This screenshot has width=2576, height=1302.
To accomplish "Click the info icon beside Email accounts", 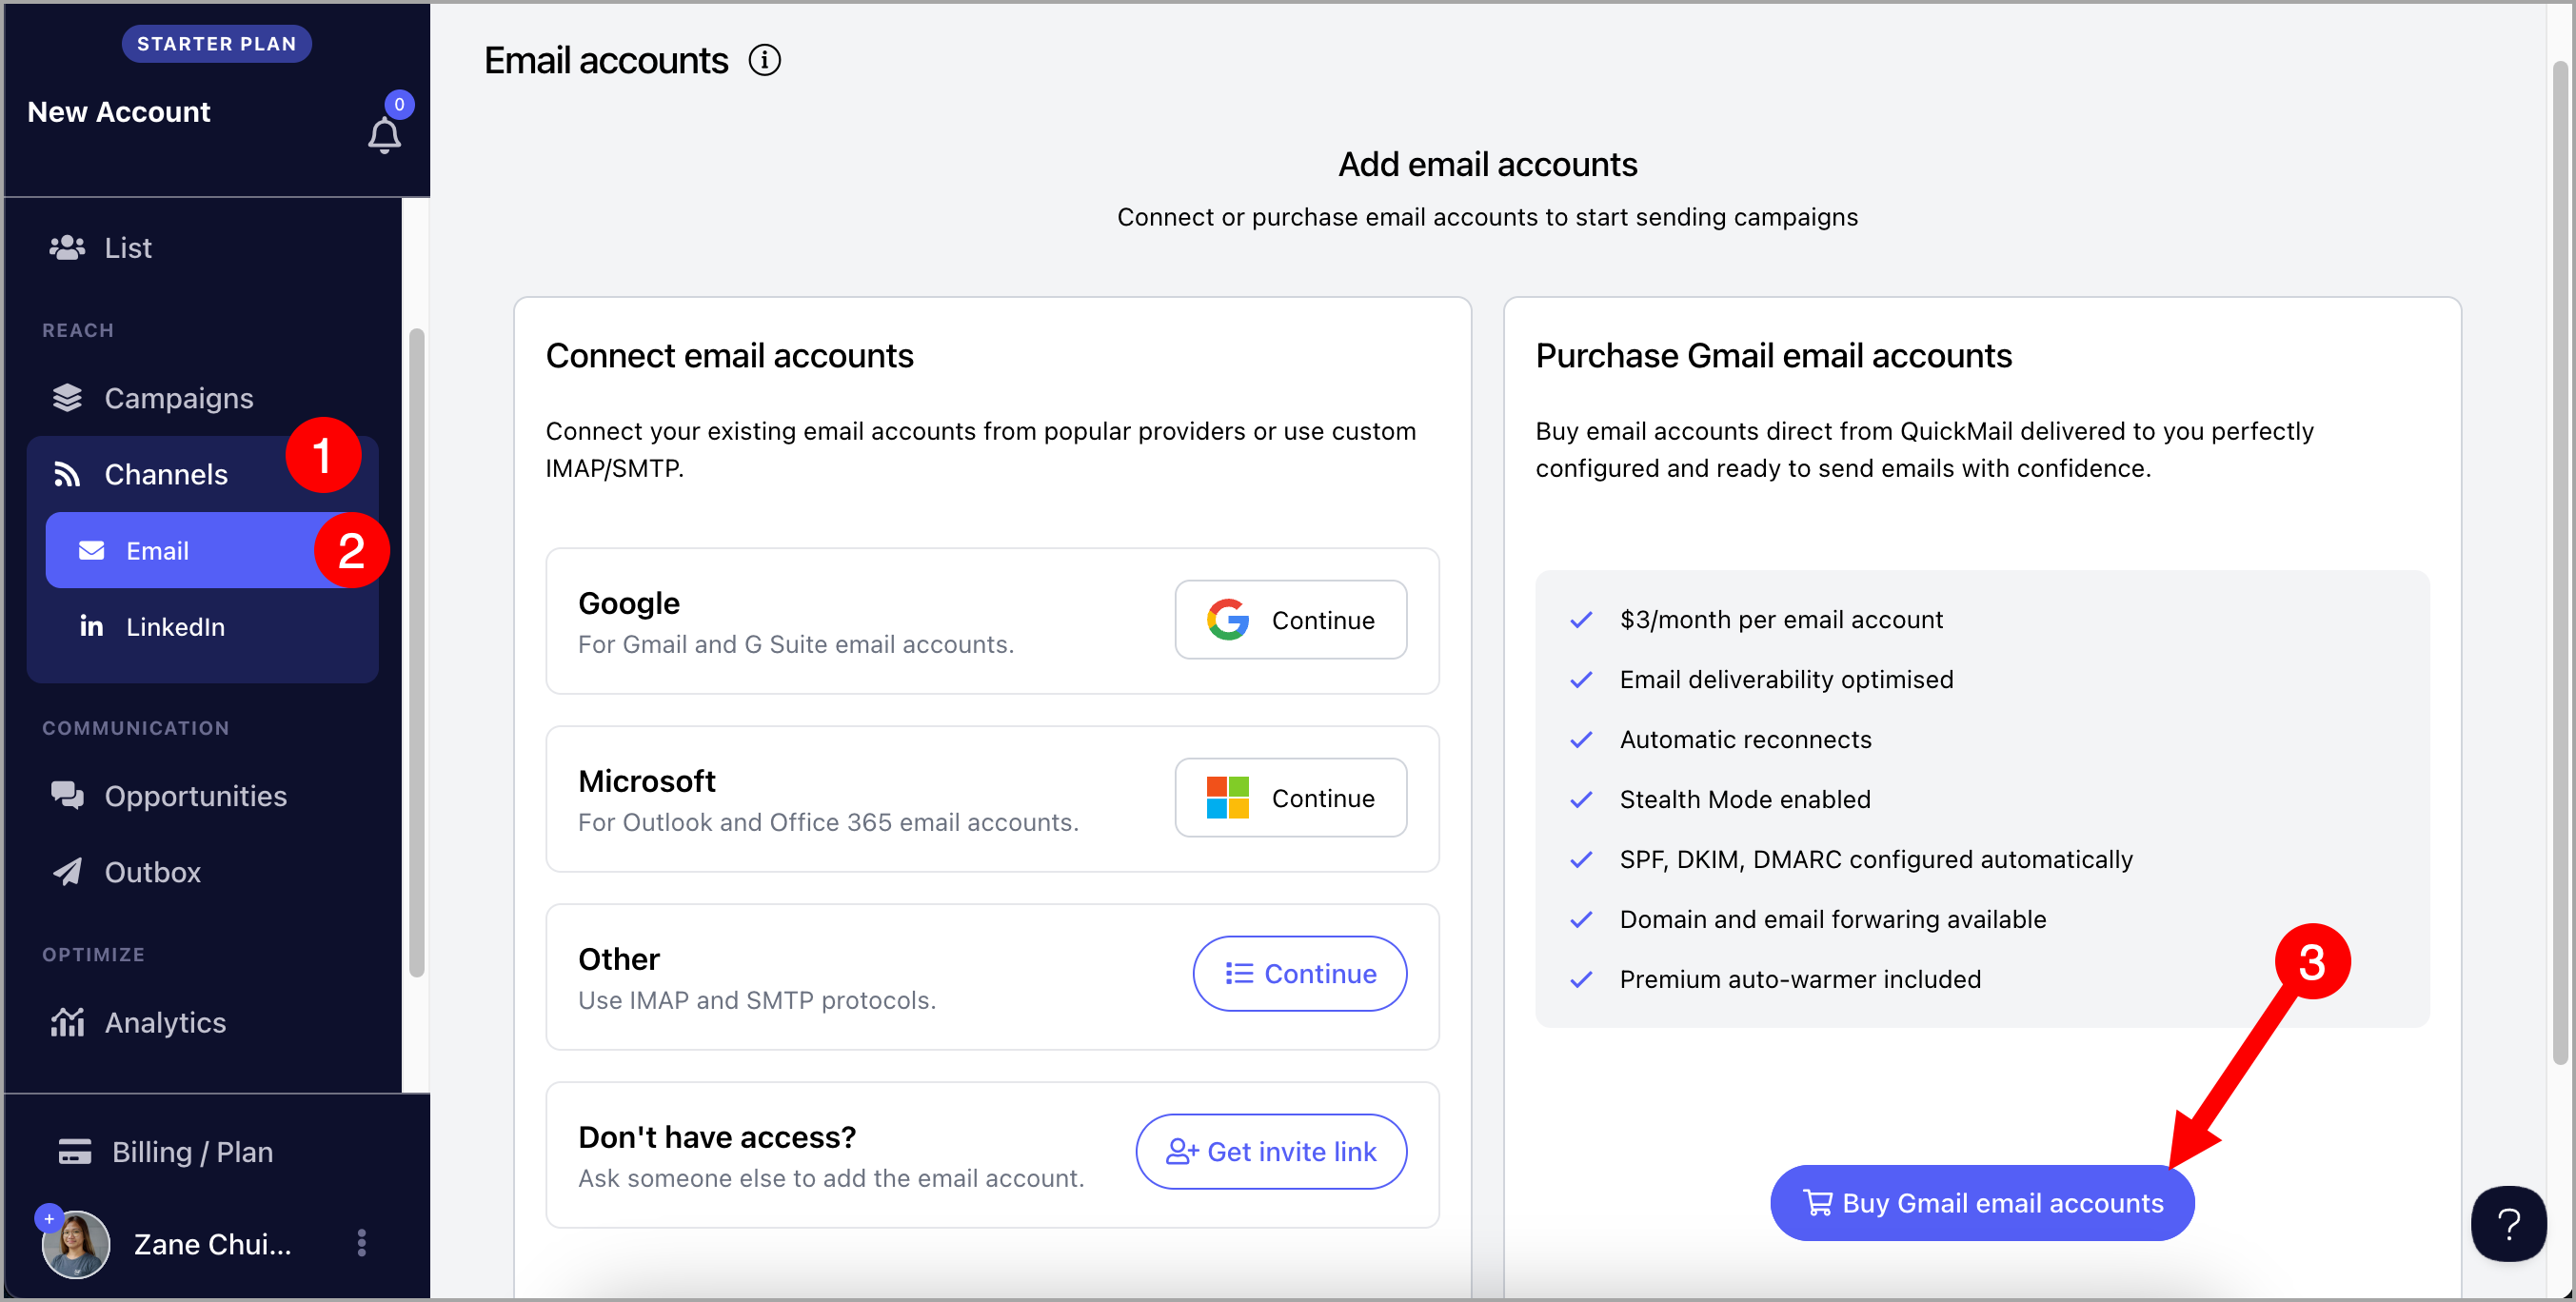I will coord(764,60).
